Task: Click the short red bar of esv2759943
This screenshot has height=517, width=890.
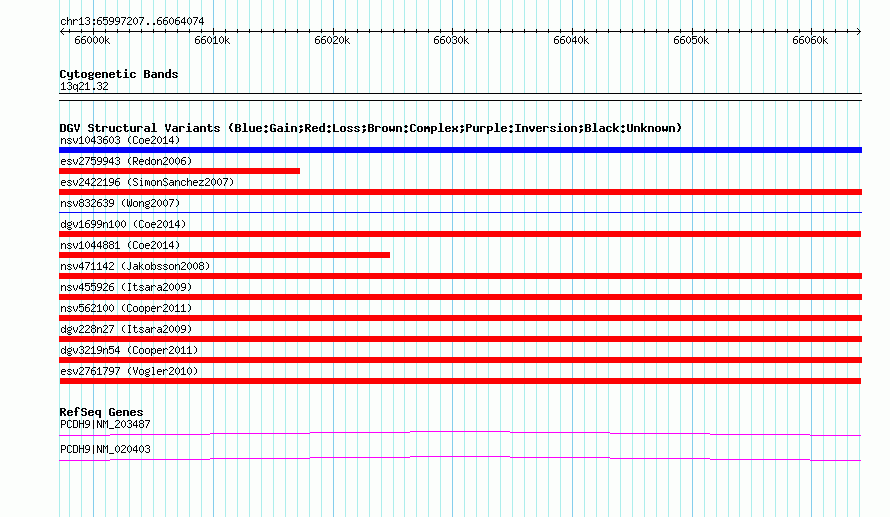Action: 179,171
